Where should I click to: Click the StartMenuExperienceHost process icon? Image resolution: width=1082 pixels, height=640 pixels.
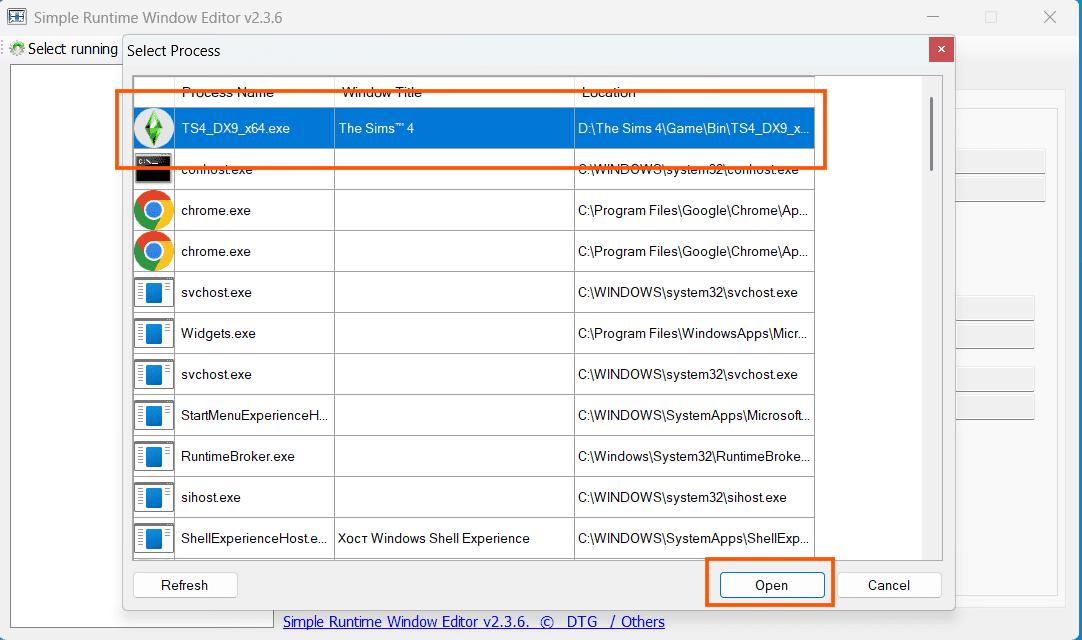pyautogui.click(x=153, y=416)
